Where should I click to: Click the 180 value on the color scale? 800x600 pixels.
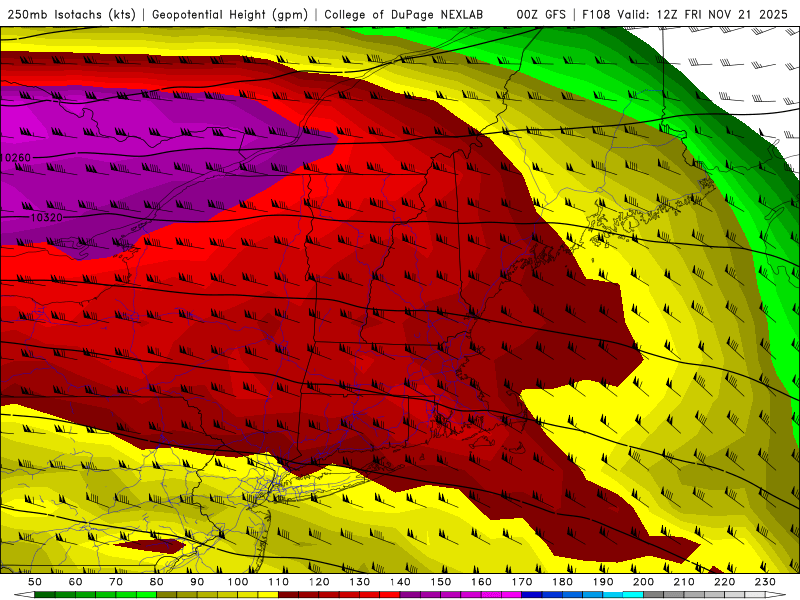562,582
